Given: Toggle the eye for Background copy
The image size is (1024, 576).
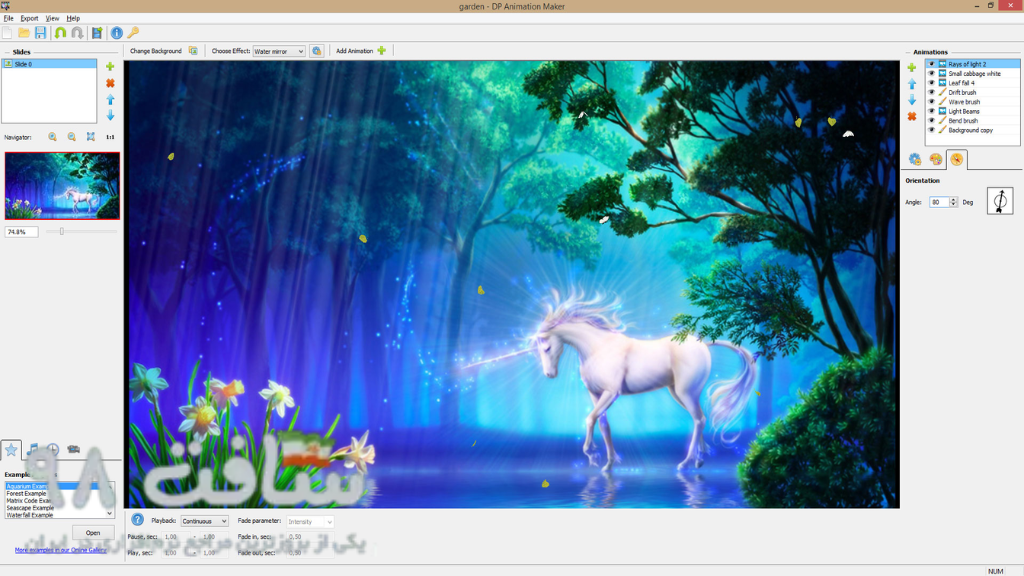Looking at the screenshot, I should point(932,130).
